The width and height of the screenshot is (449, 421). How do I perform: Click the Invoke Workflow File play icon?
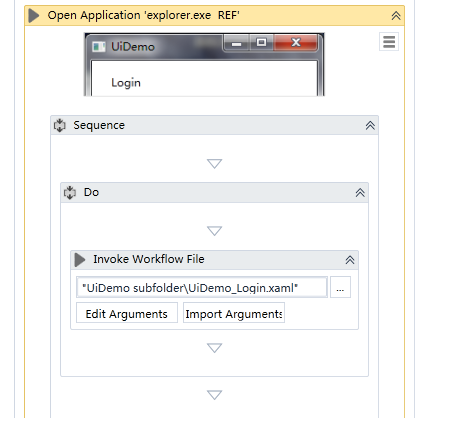pos(80,260)
